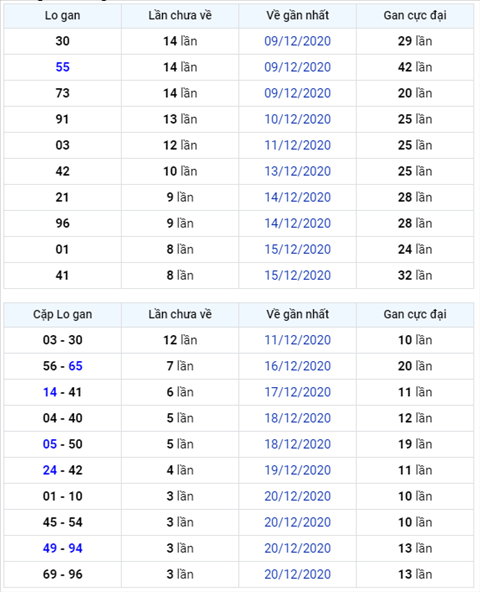
Task: Open blue number 24 in pair 24 - 42
Action: pyautogui.click(x=50, y=470)
